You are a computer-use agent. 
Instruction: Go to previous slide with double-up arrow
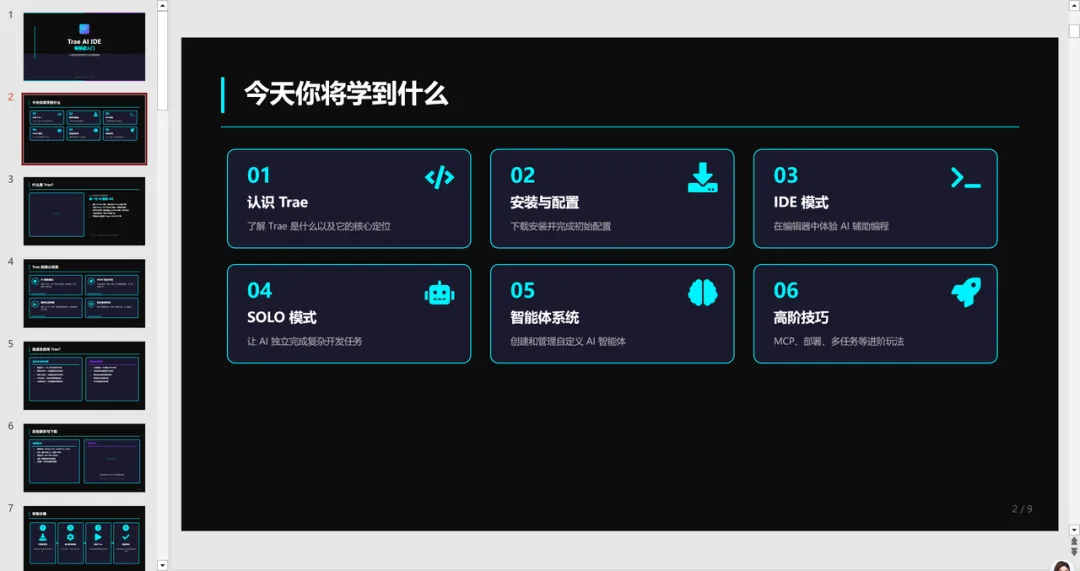point(1074,542)
